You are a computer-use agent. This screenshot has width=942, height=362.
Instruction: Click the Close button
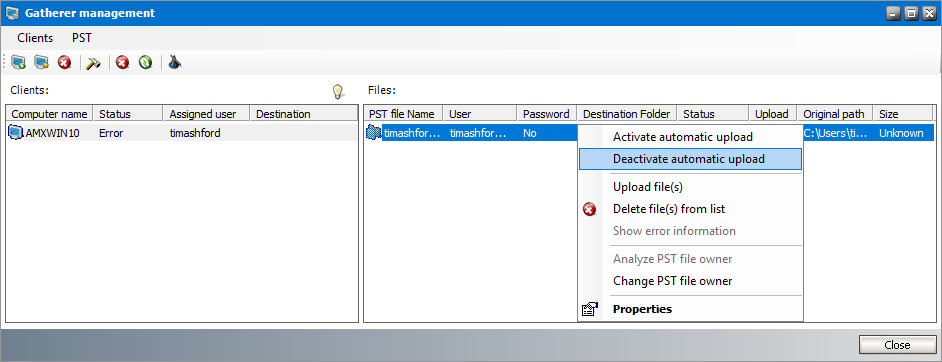point(897,345)
